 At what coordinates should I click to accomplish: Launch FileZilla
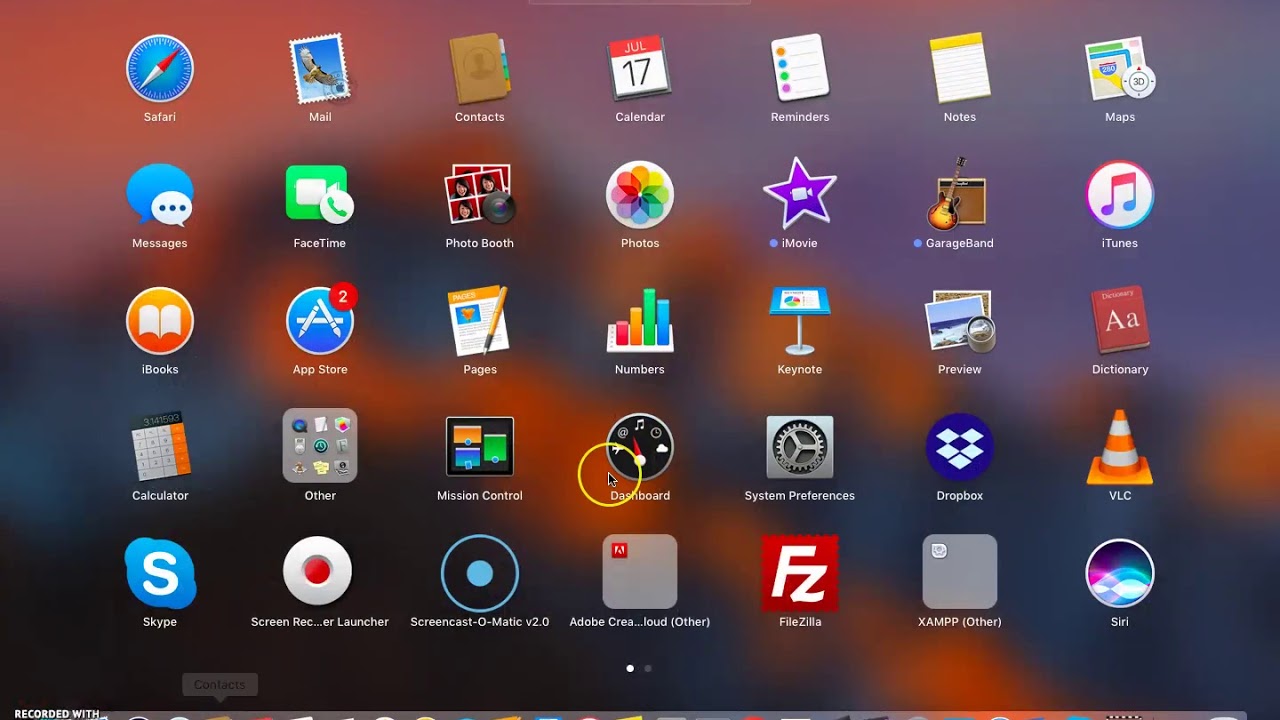pyautogui.click(x=800, y=573)
